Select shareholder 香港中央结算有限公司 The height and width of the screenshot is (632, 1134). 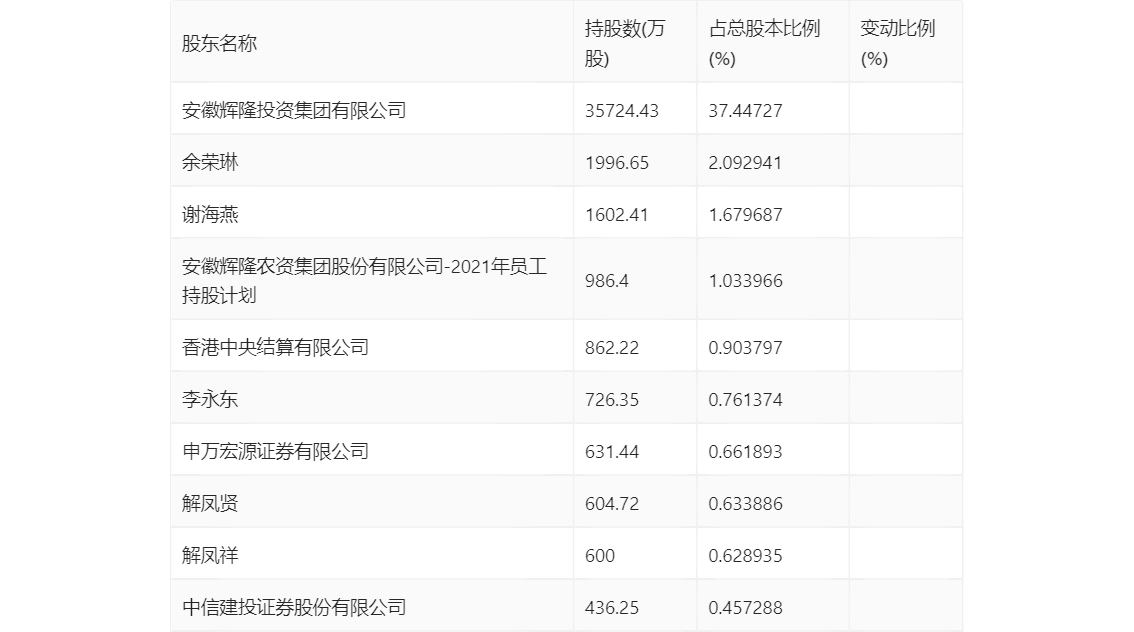point(275,348)
